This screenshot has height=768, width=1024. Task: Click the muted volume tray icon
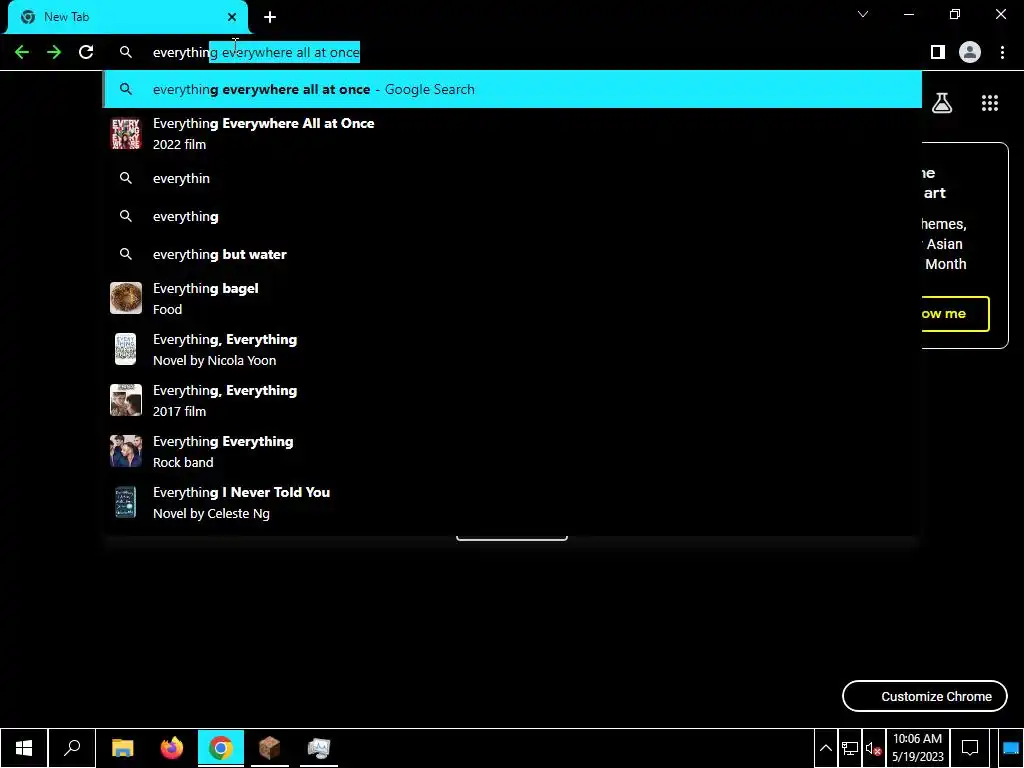click(x=873, y=748)
